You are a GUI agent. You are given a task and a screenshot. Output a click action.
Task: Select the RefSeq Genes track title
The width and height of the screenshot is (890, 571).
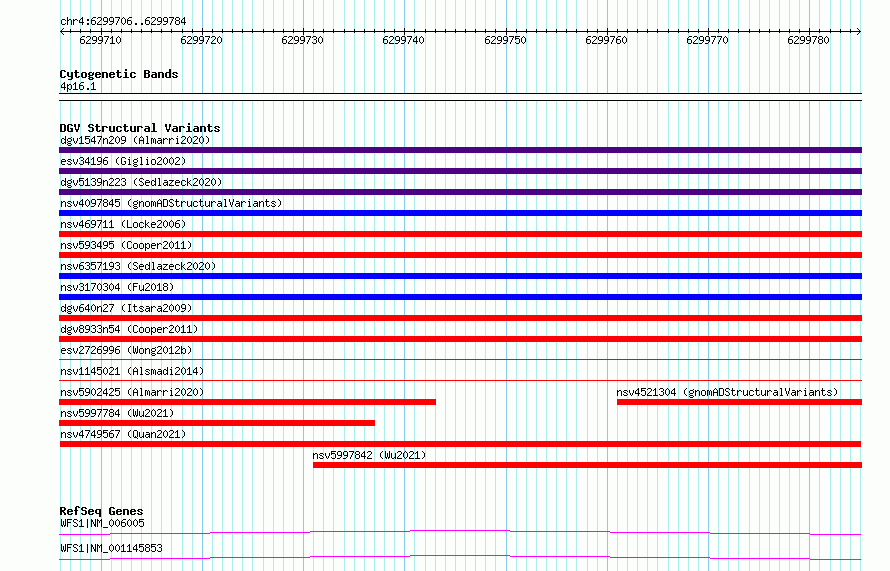pos(101,511)
